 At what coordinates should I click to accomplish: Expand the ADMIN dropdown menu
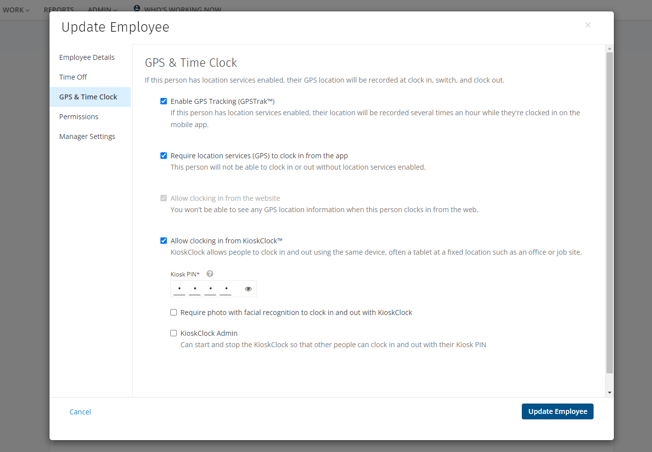(x=102, y=10)
